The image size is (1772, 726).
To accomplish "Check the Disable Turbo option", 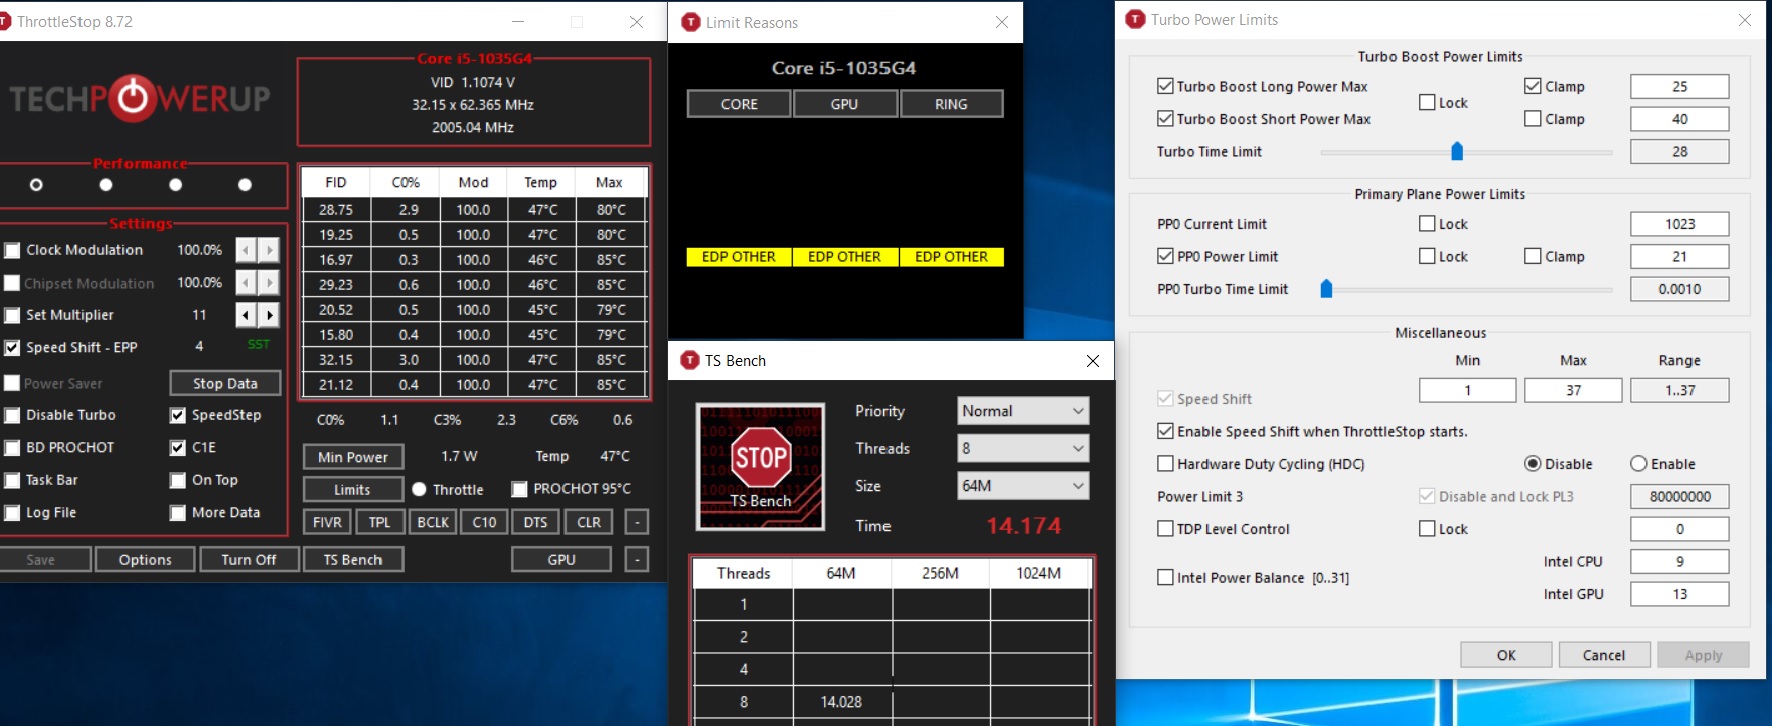I will (12, 415).
